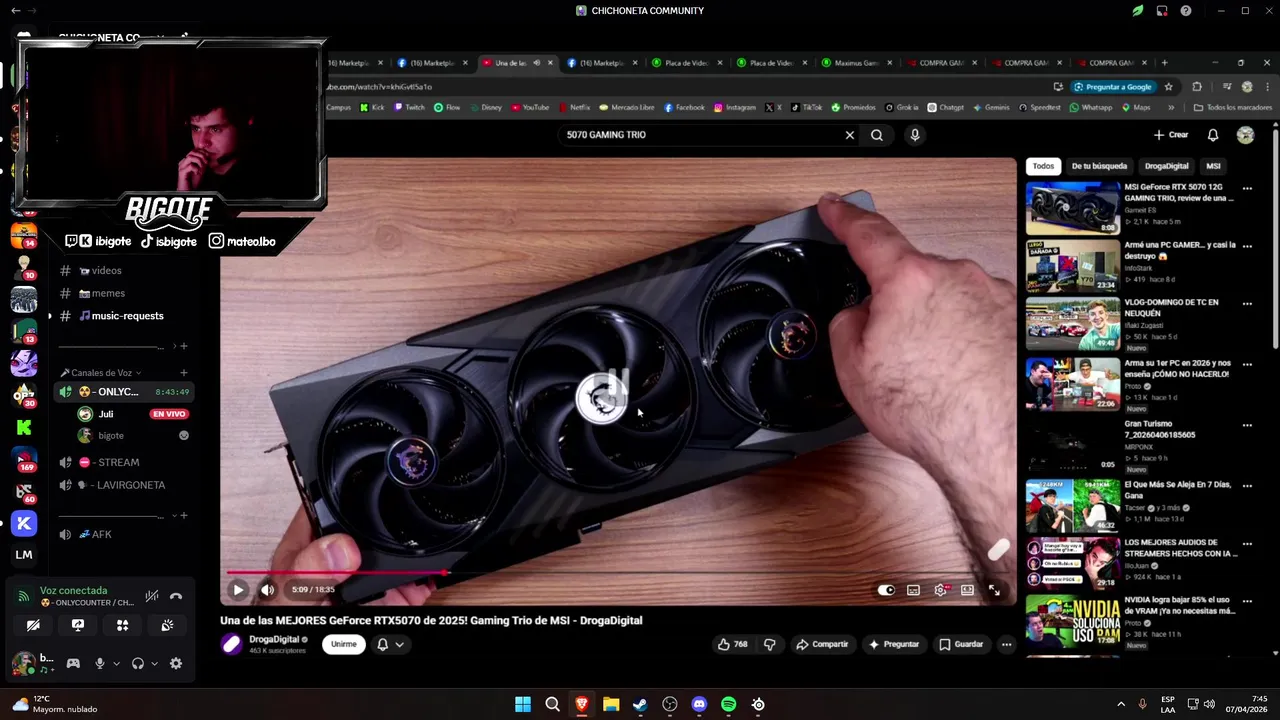Open the Armé una PC GAMER video thumbnail
This screenshot has height=720, width=1280.
pyautogui.click(x=1072, y=266)
